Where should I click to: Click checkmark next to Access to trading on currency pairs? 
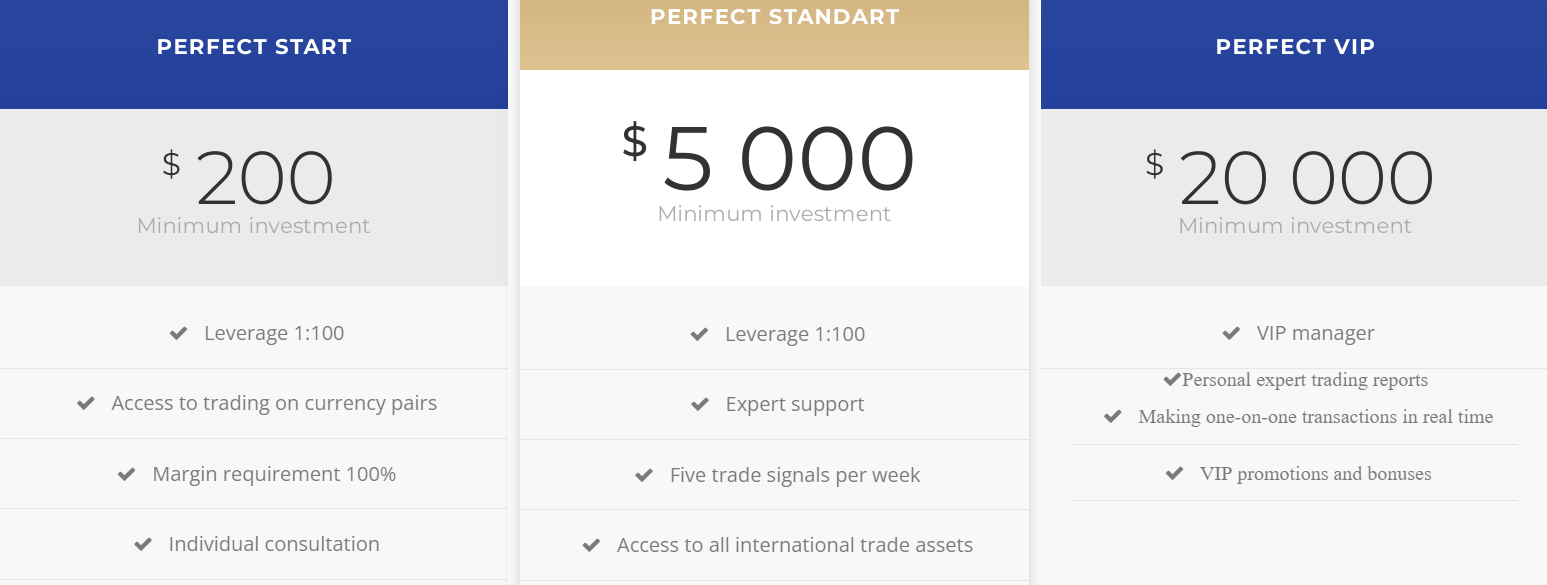[86, 404]
